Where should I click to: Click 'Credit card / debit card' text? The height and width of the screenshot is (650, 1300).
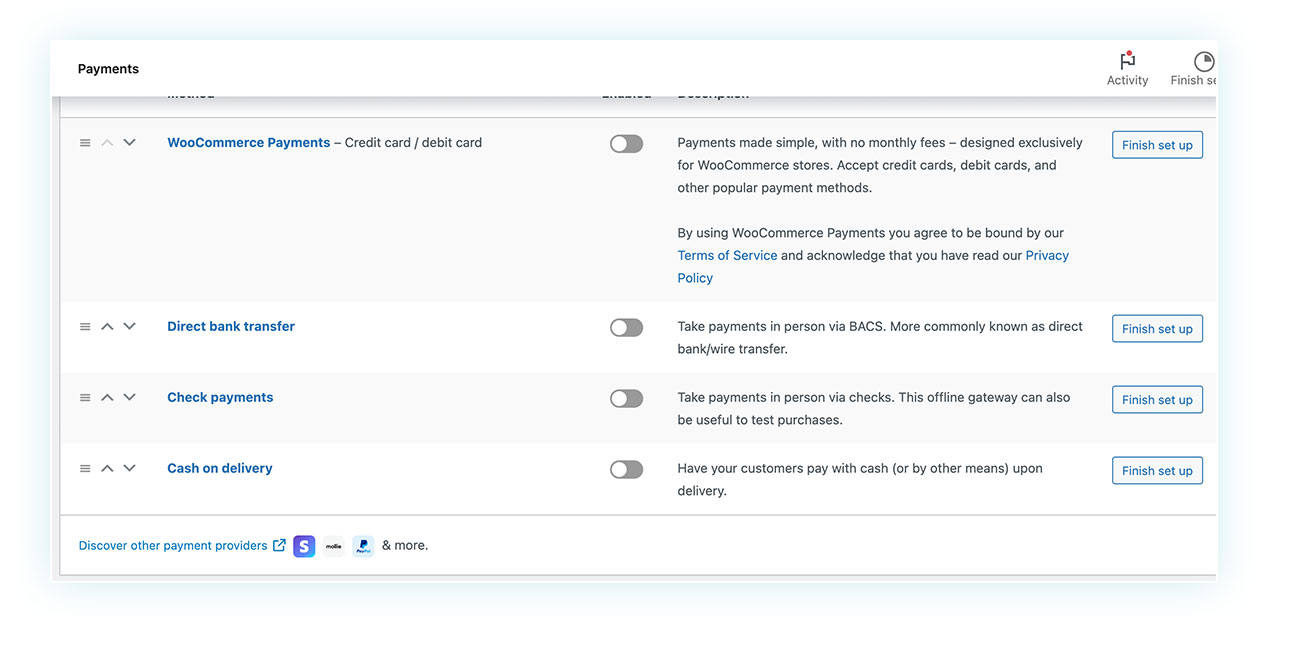click(413, 143)
